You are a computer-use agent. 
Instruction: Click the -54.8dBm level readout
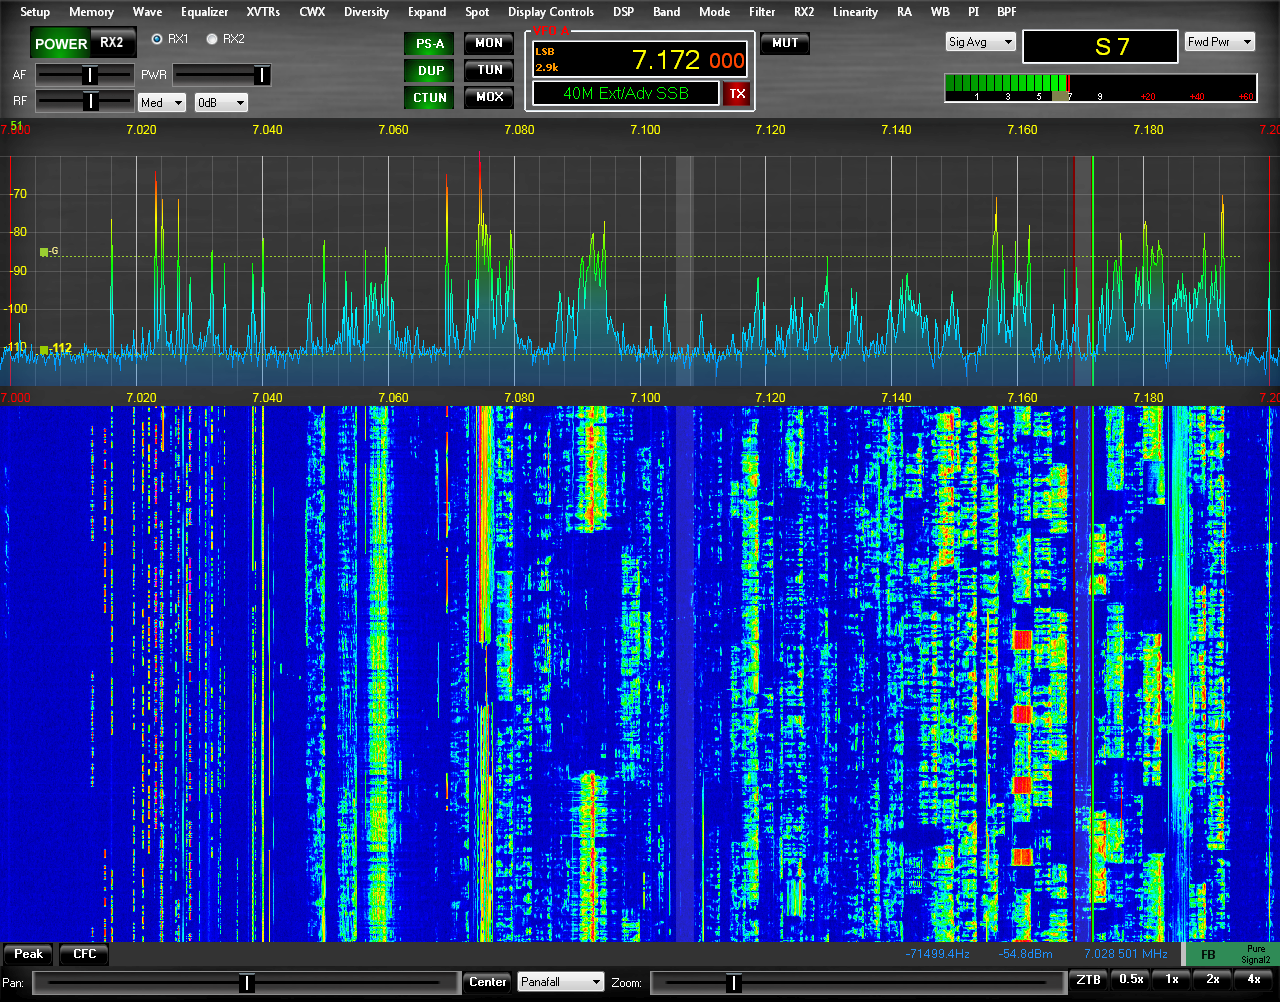coord(1025,954)
